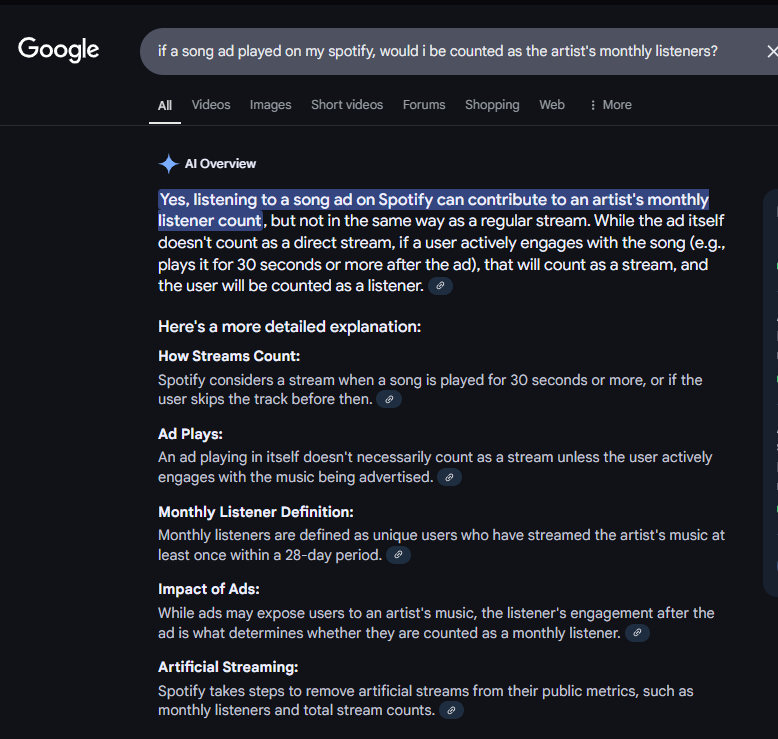This screenshot has width=778, height=739.
Task: Click the 'Artificial Streaming:' heading
Action: (x=228, y=667)
